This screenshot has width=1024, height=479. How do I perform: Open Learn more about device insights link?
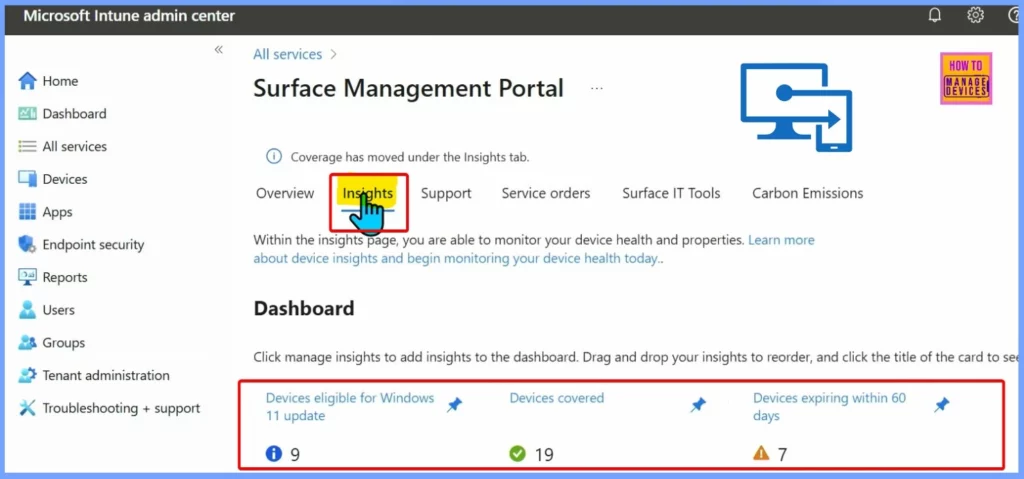point(534,249)
